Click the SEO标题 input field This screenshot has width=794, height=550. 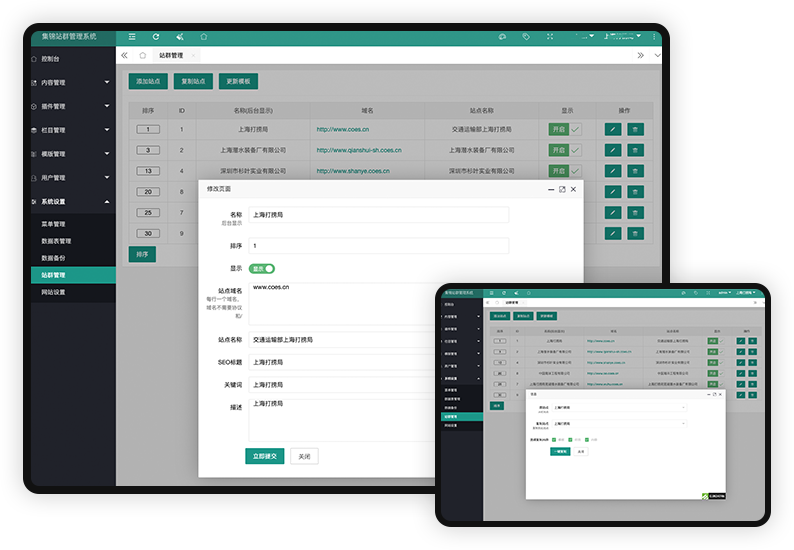pos(380,362)
